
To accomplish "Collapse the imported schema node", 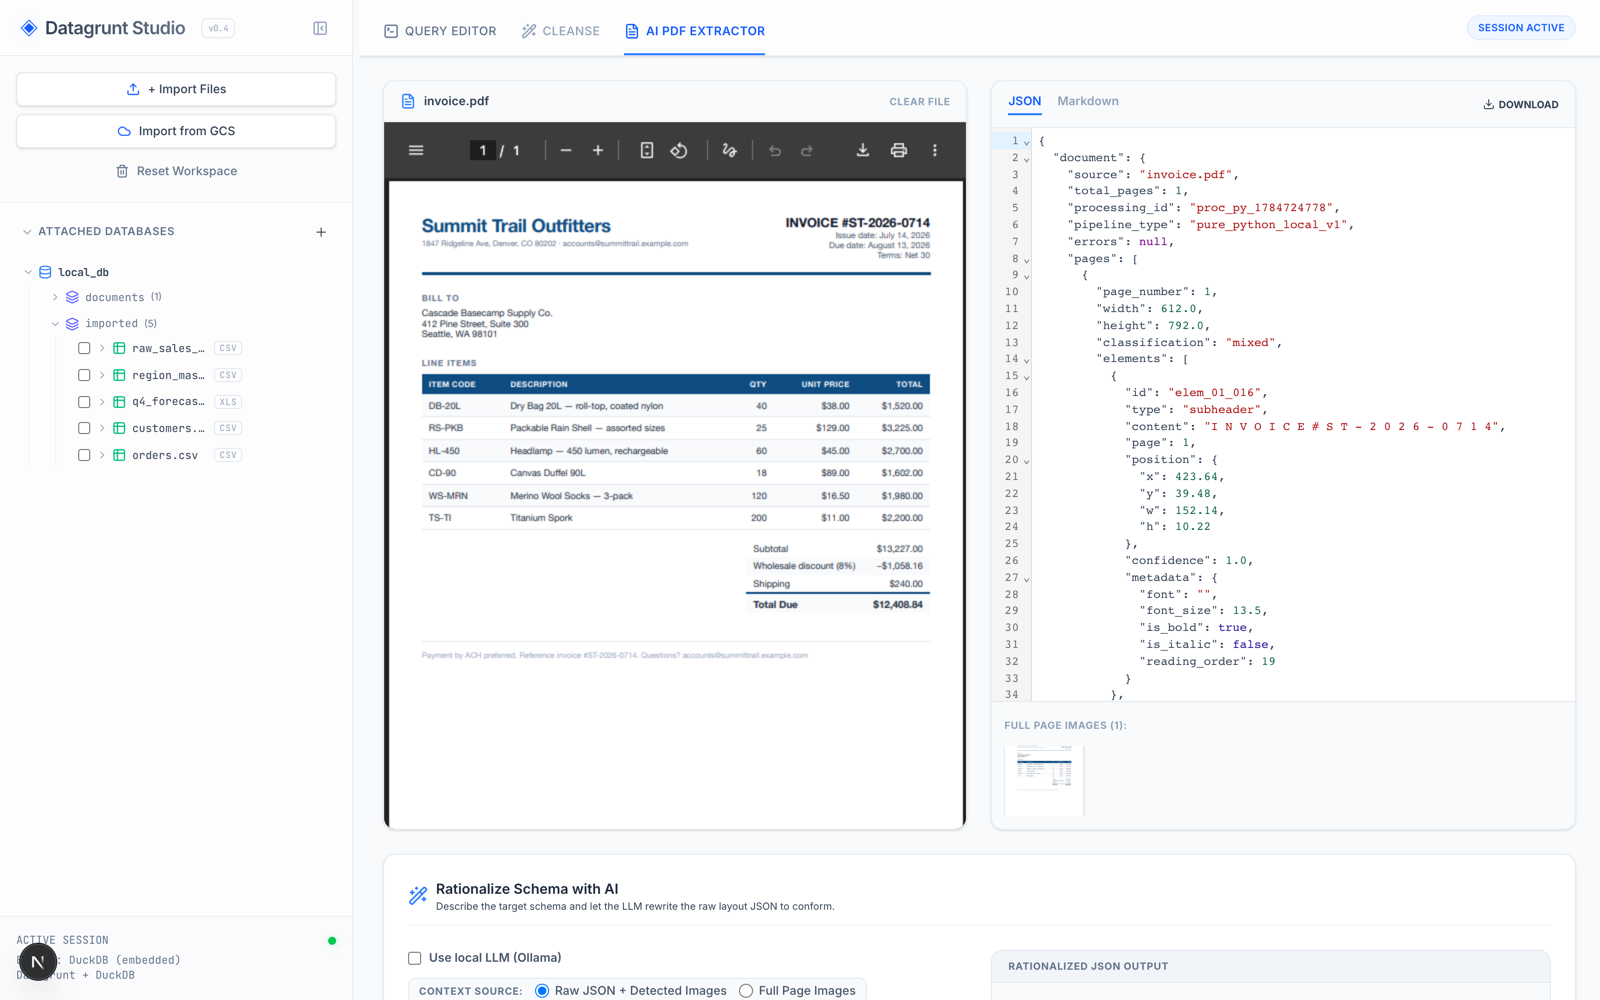I will click(x=55, y=323).
